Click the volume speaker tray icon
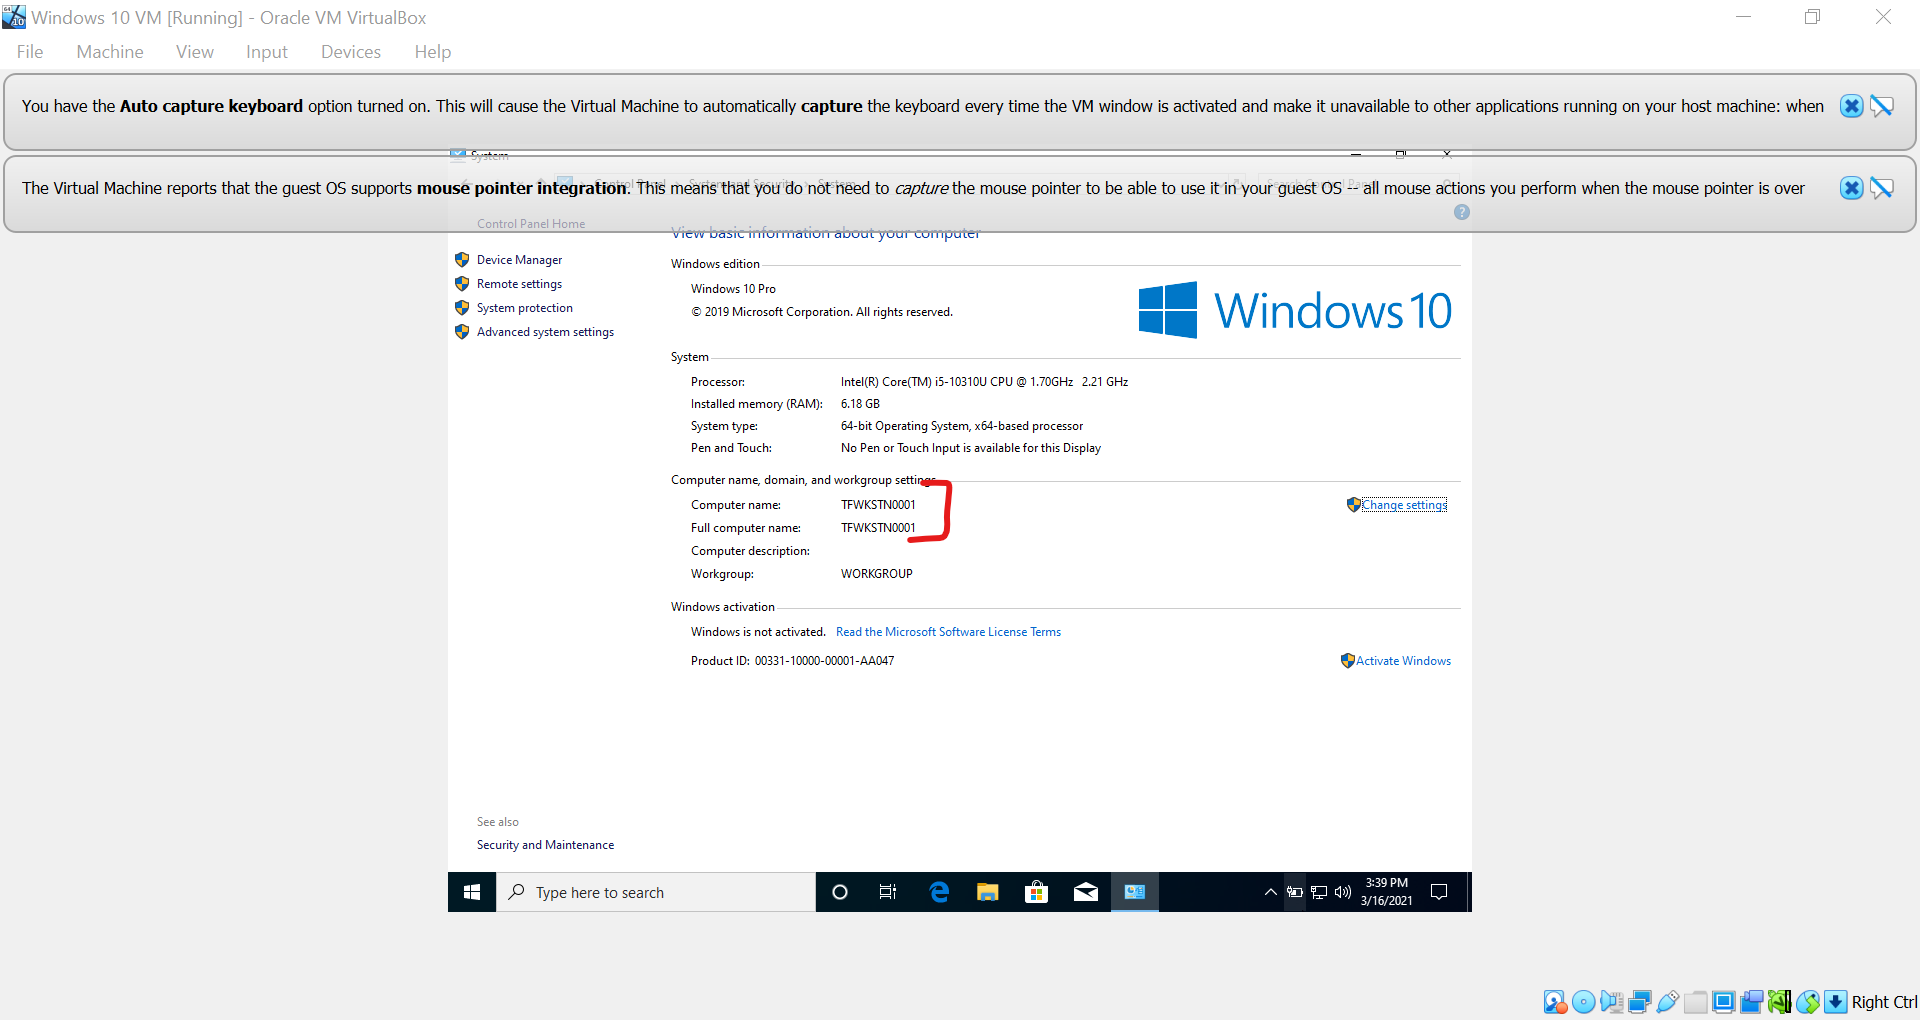Screen dimensions: 1920x1020 1343,892
